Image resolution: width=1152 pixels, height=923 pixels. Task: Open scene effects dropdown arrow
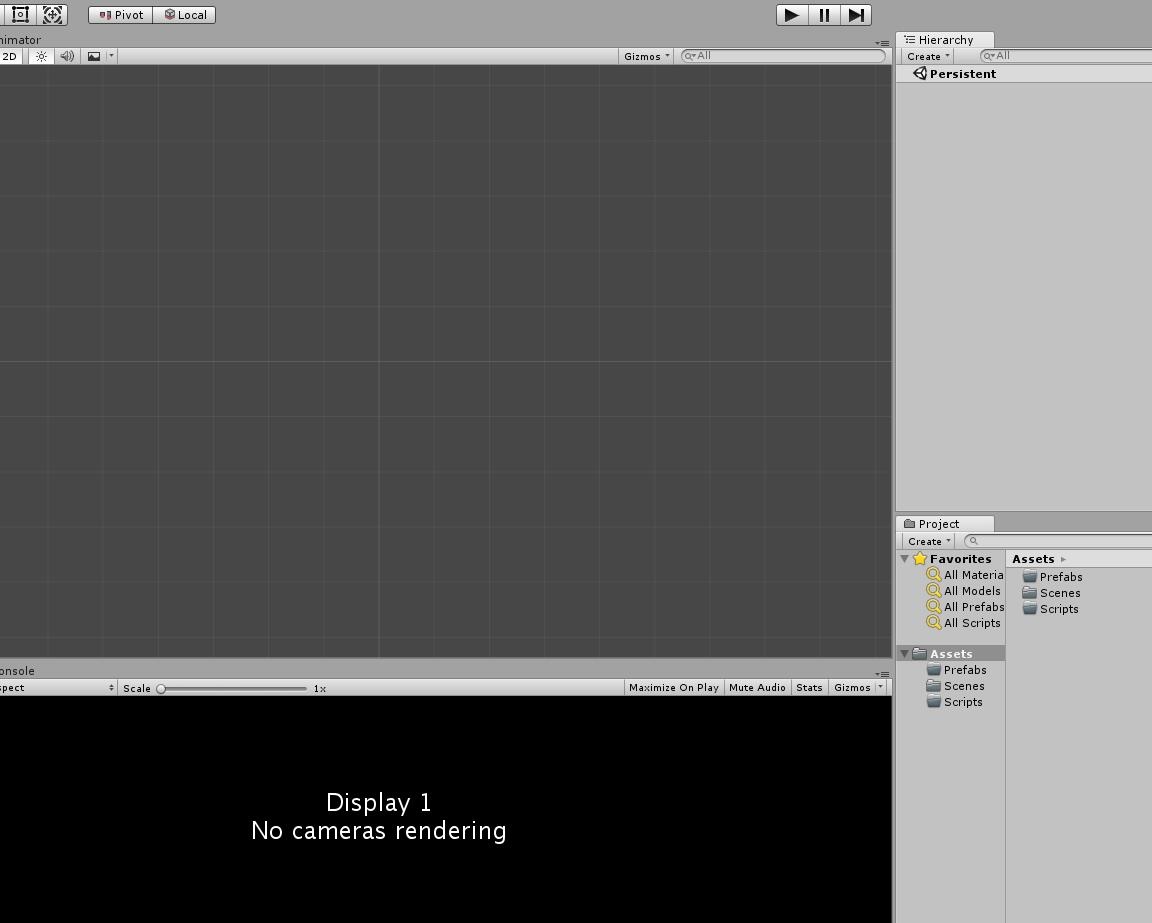click(112, 56)
